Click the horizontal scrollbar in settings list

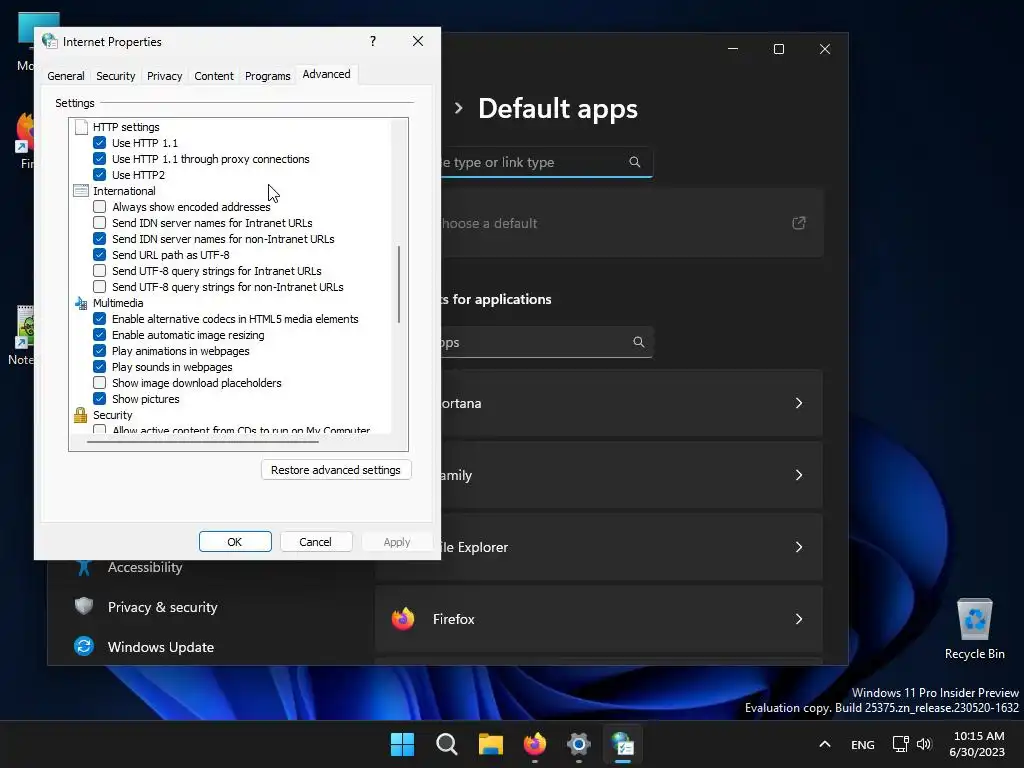pyautogui.click(x=202, y=442)
